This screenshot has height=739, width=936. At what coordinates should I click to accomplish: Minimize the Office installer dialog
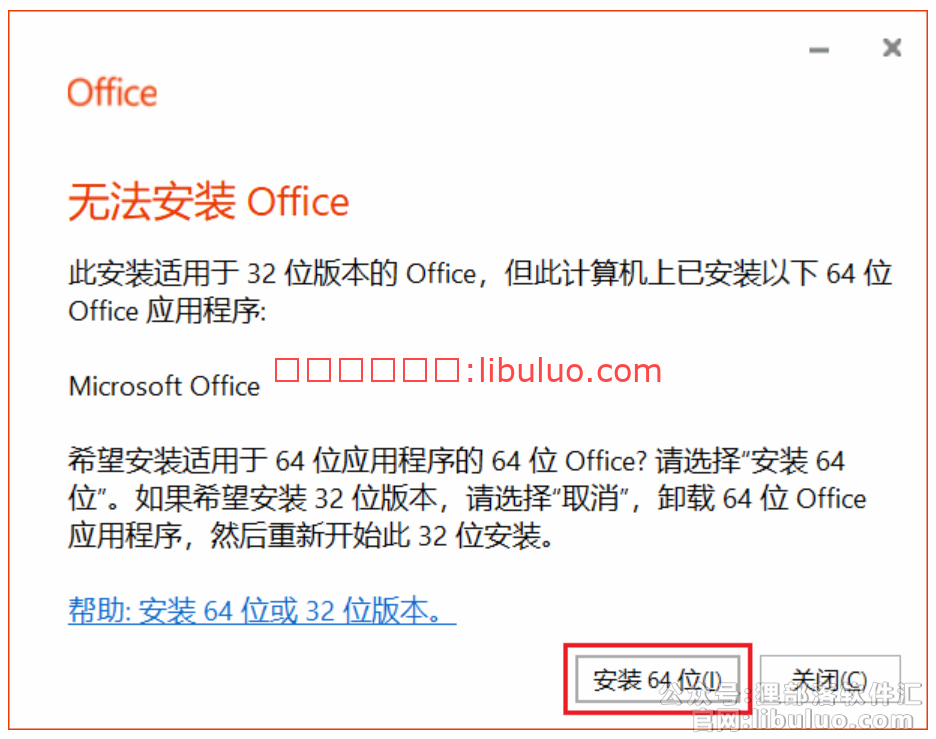tap(819, 50)
